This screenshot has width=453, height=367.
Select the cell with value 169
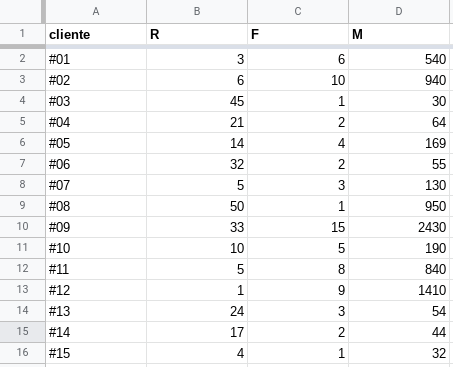click(399, 143)
